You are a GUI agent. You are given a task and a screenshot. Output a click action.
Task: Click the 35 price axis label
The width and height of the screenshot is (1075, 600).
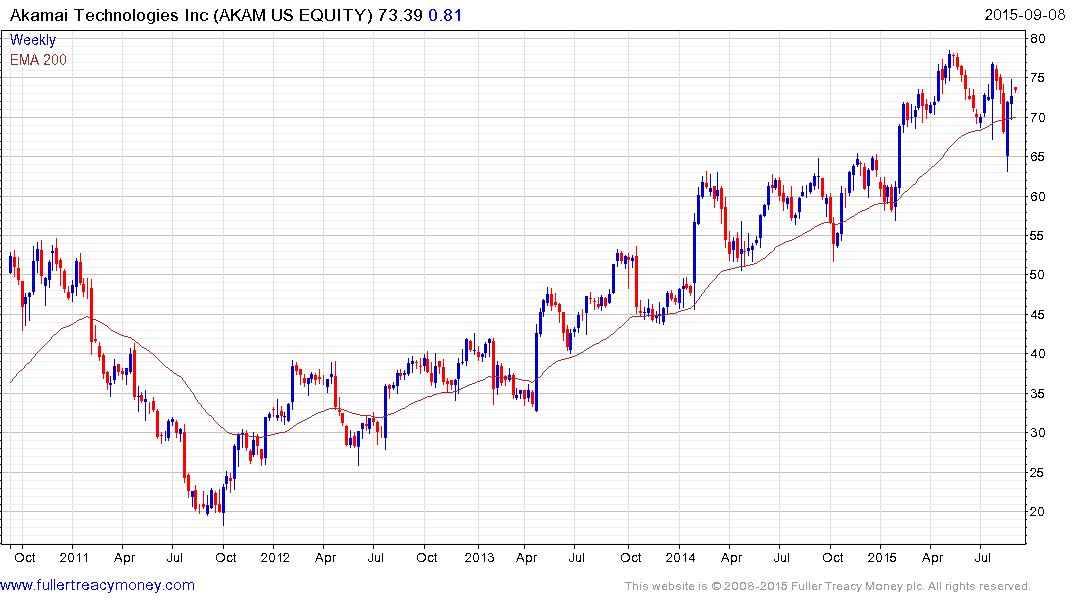click(1038, 394)
